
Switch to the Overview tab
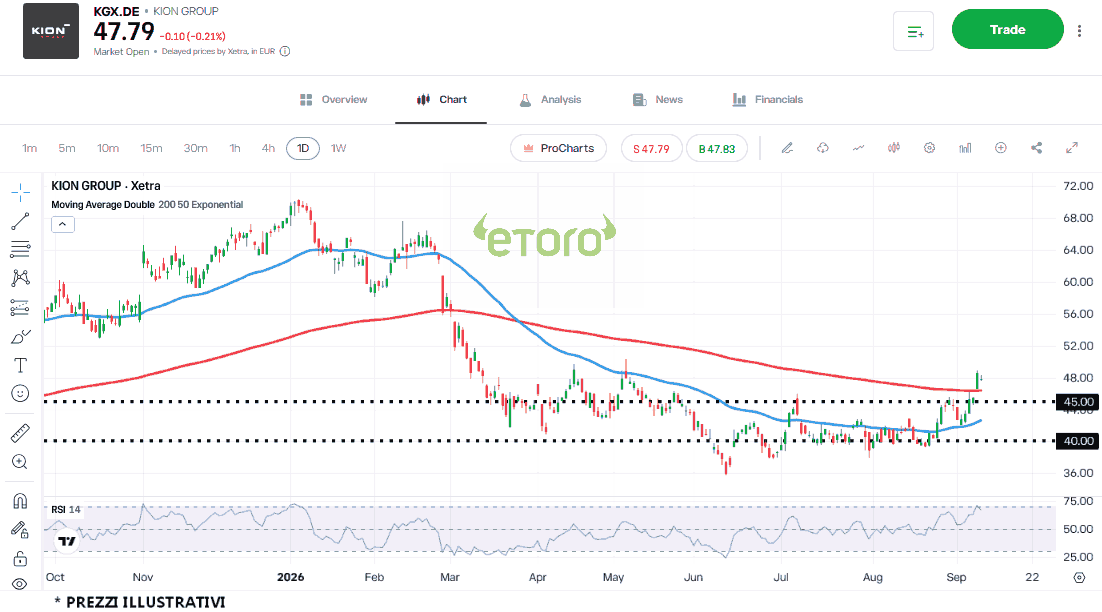point(333,100)
